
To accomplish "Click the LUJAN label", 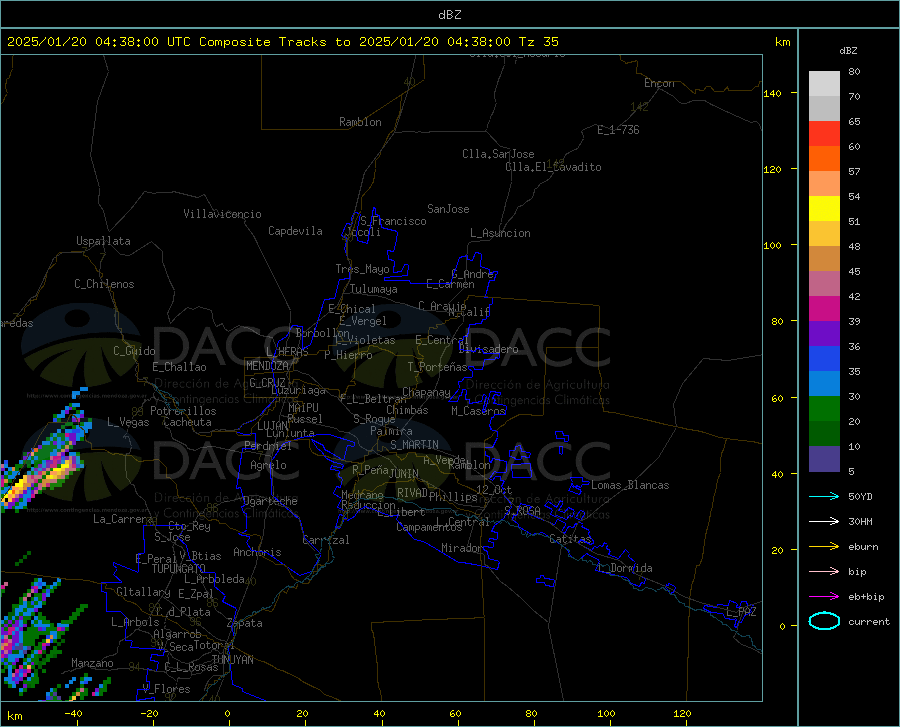I will pyautogui.click(x=272, y=426).
